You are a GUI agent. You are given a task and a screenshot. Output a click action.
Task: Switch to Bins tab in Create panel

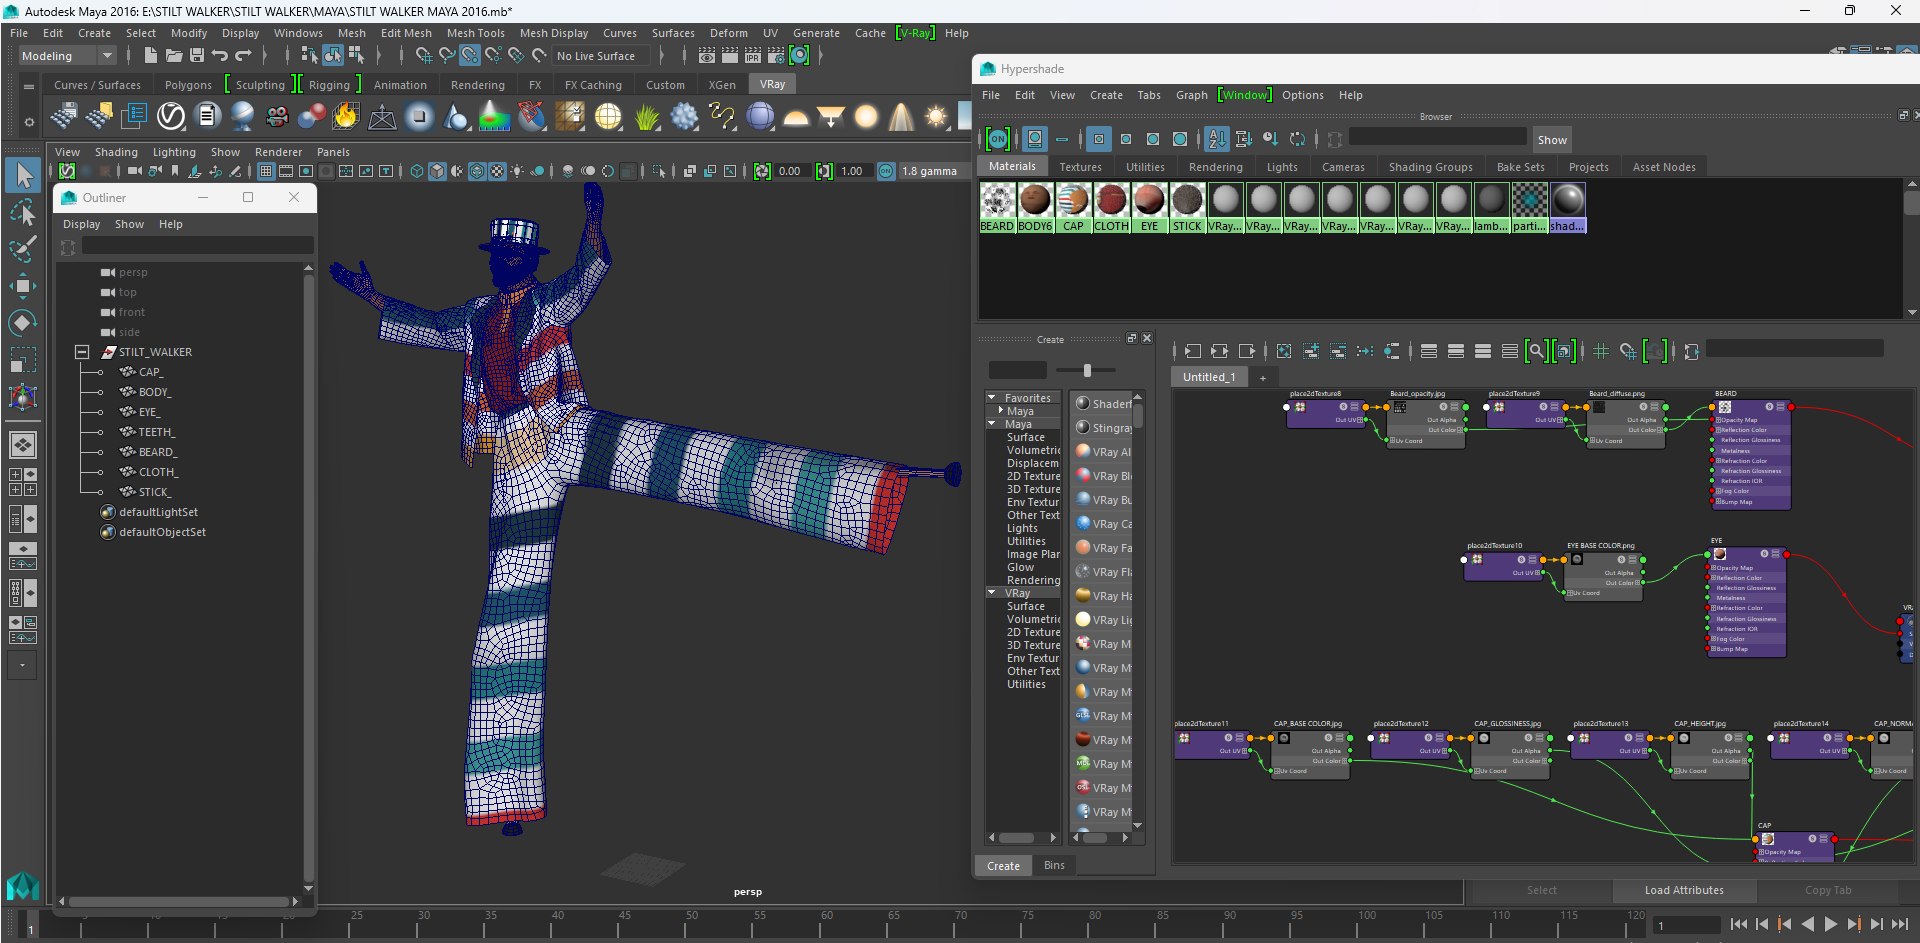point(1054,865)
